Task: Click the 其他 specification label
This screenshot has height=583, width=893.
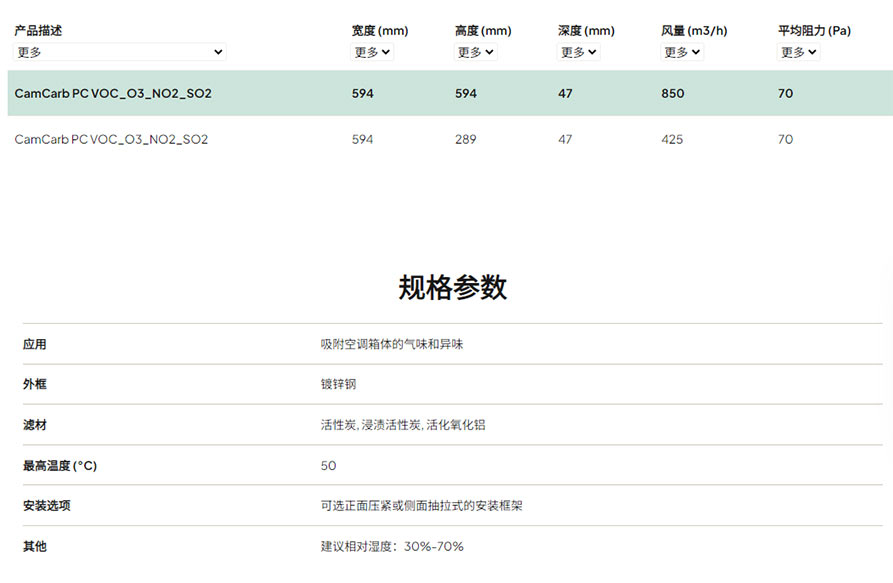Action: 35,547
